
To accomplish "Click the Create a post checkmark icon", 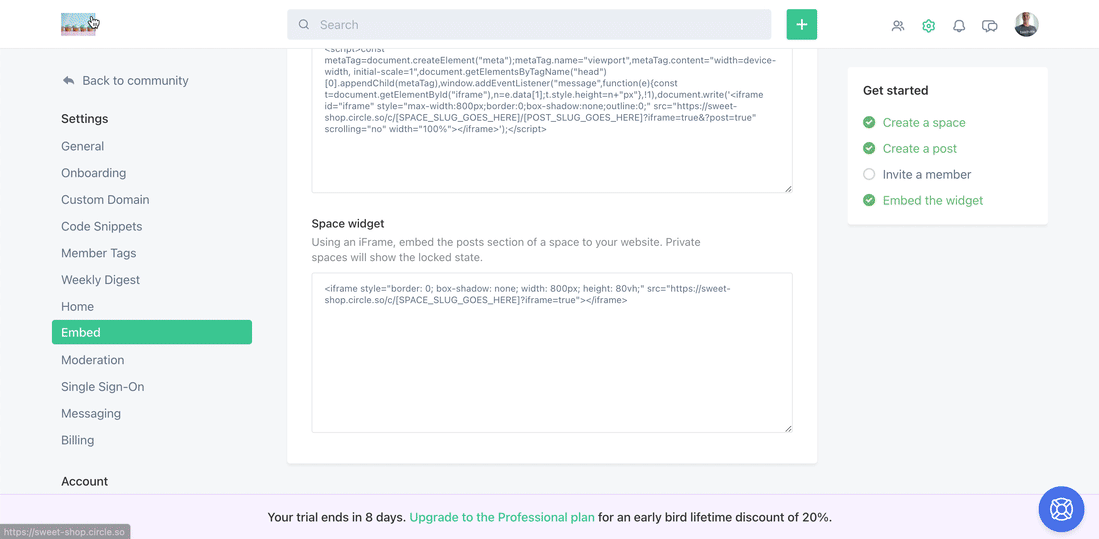I will tap(869, 149).
